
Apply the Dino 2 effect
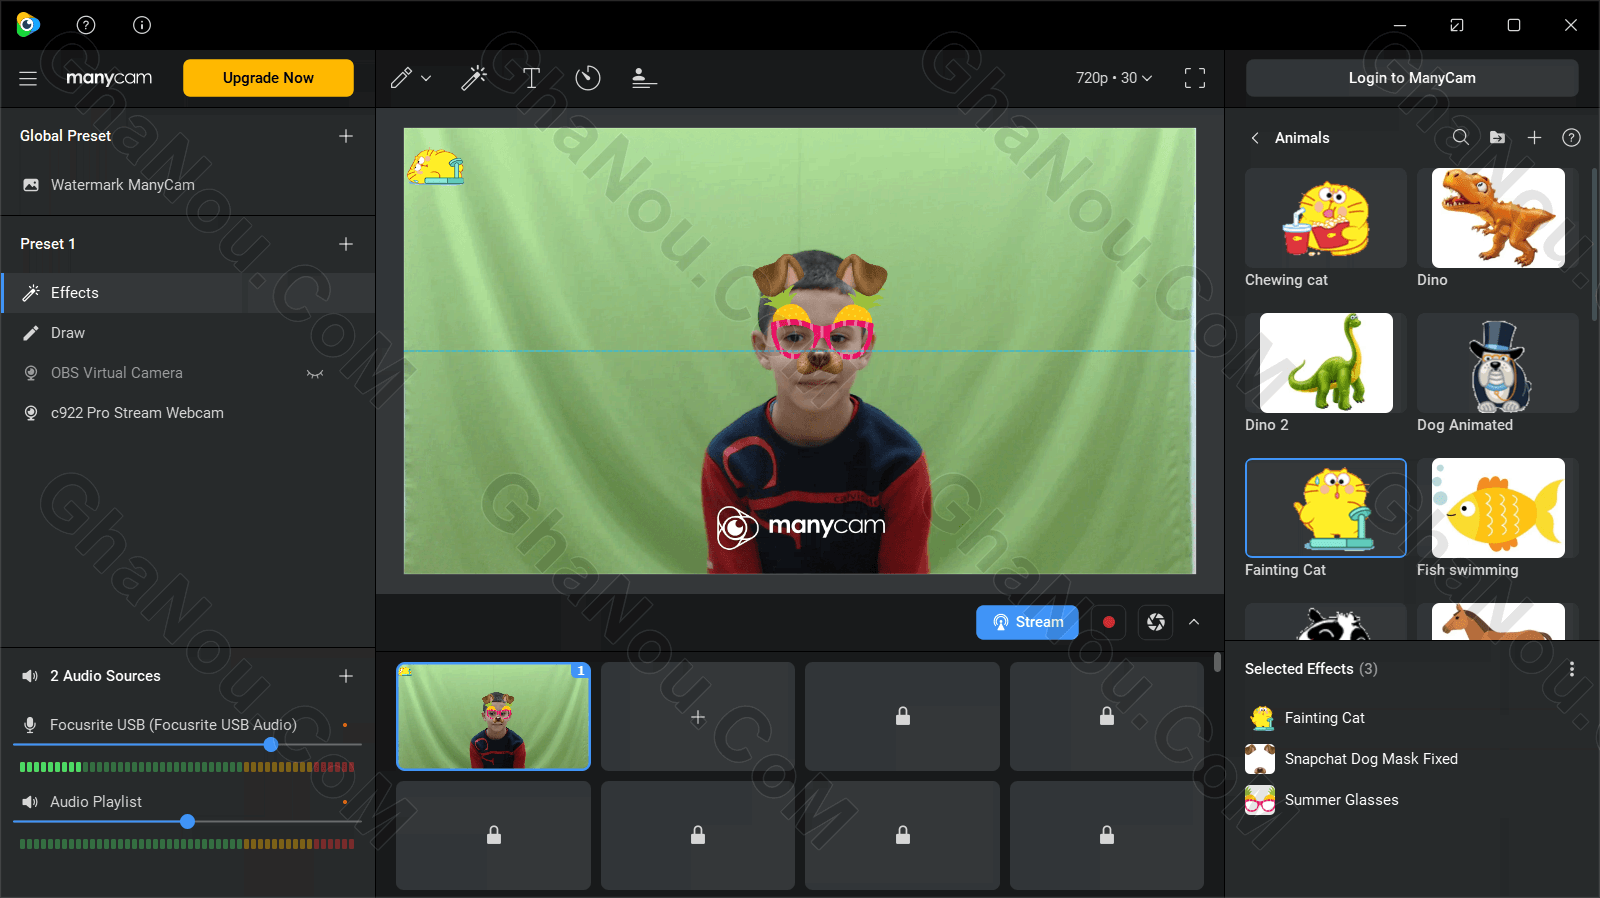click(1326, 363)
